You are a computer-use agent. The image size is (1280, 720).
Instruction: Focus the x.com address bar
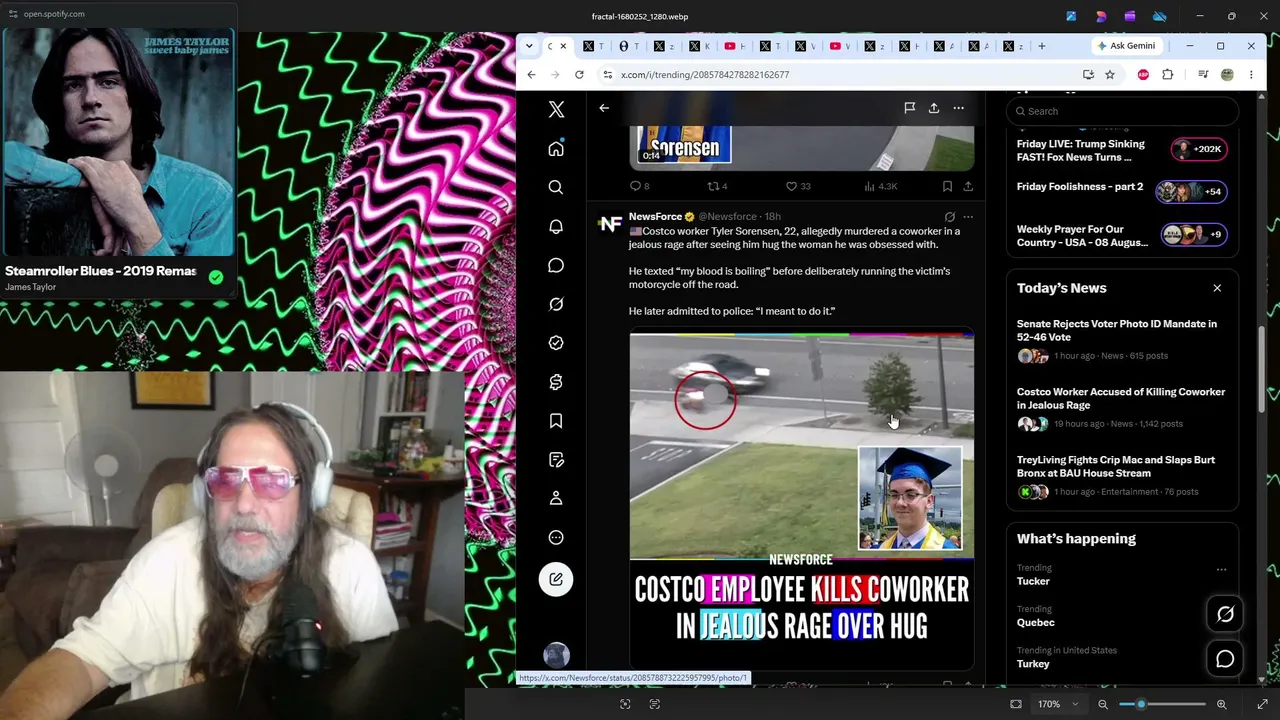click(840, 75)
